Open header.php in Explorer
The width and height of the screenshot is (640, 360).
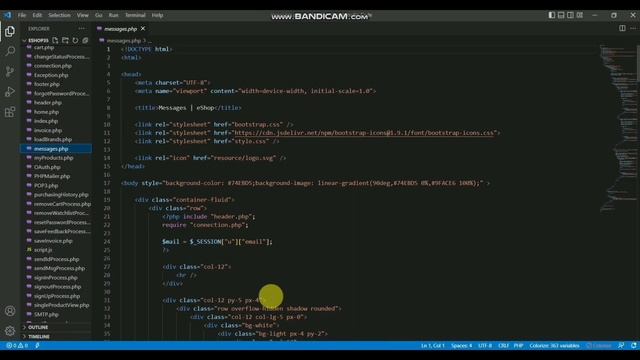(48, 102)
